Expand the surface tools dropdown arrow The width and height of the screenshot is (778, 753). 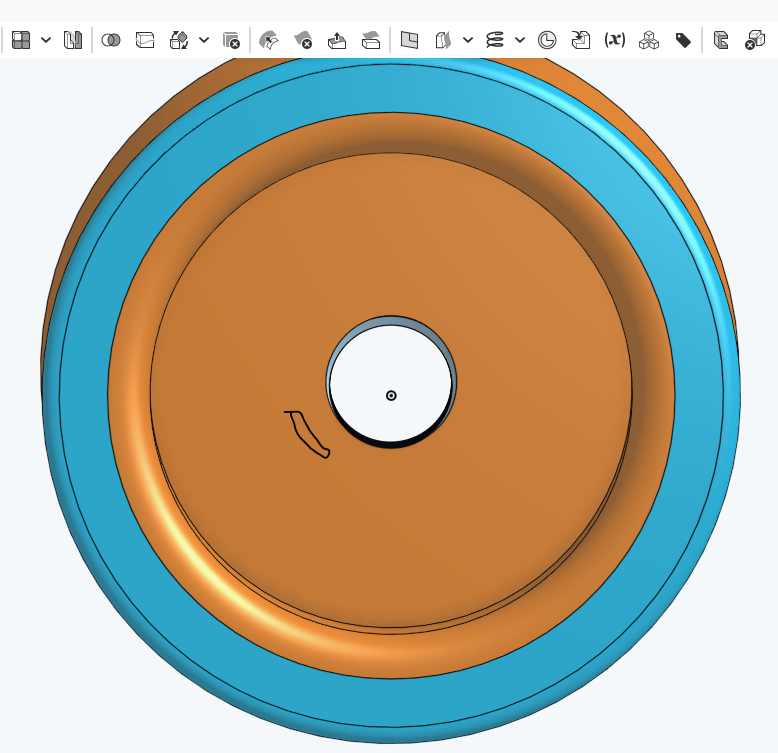pos(468,40)
